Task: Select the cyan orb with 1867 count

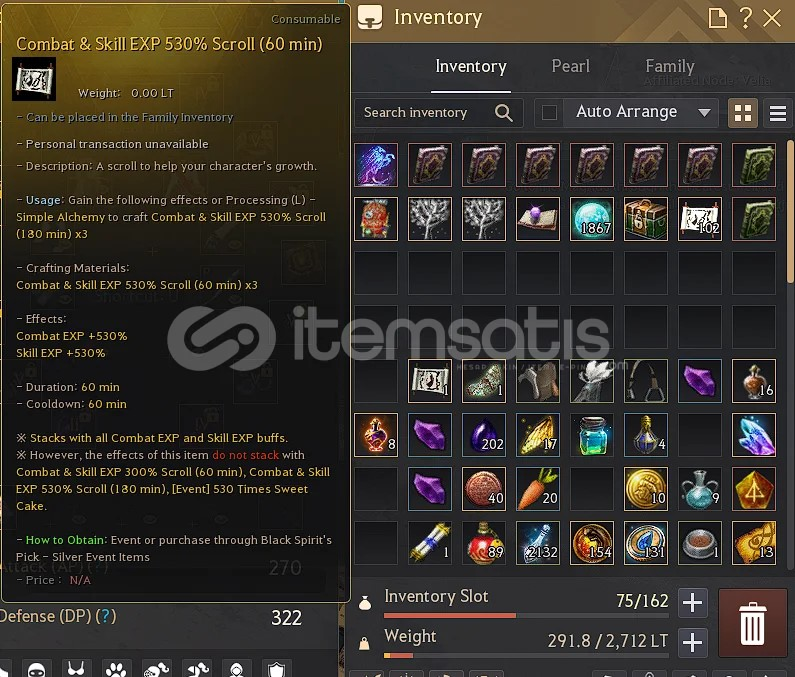Action: [x=592, y=219]
